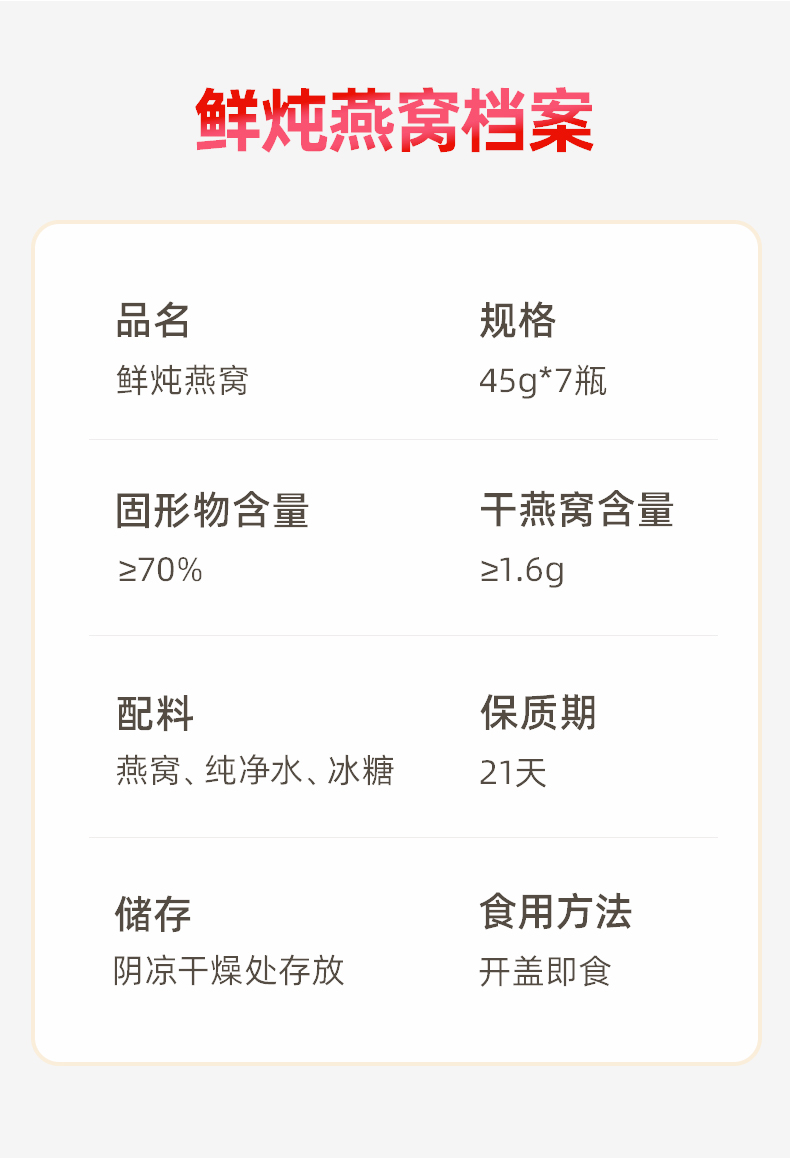790x1158 pixels.
Task: Click the specification value 45g*7瓶
Action: [x=542, y=381]
